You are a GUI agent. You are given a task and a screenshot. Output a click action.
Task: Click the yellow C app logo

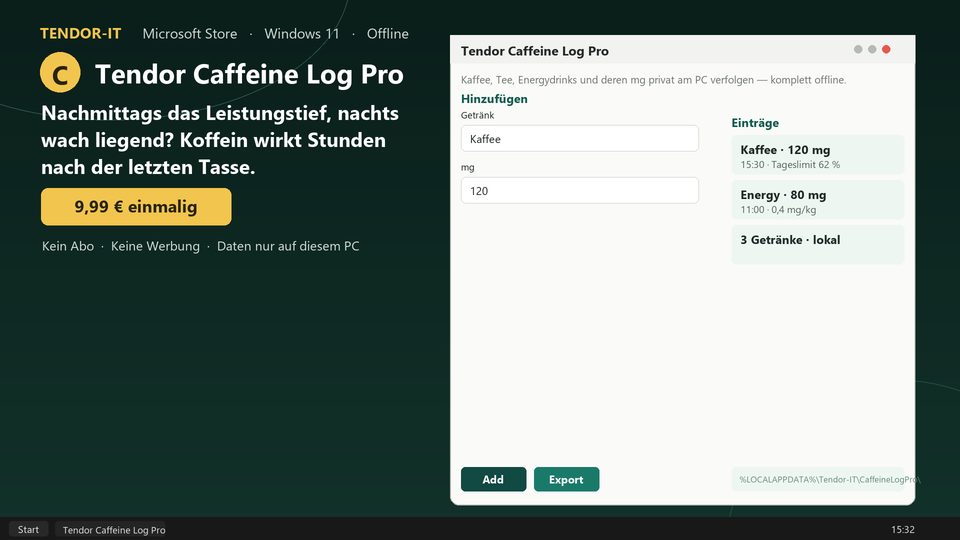60,72
